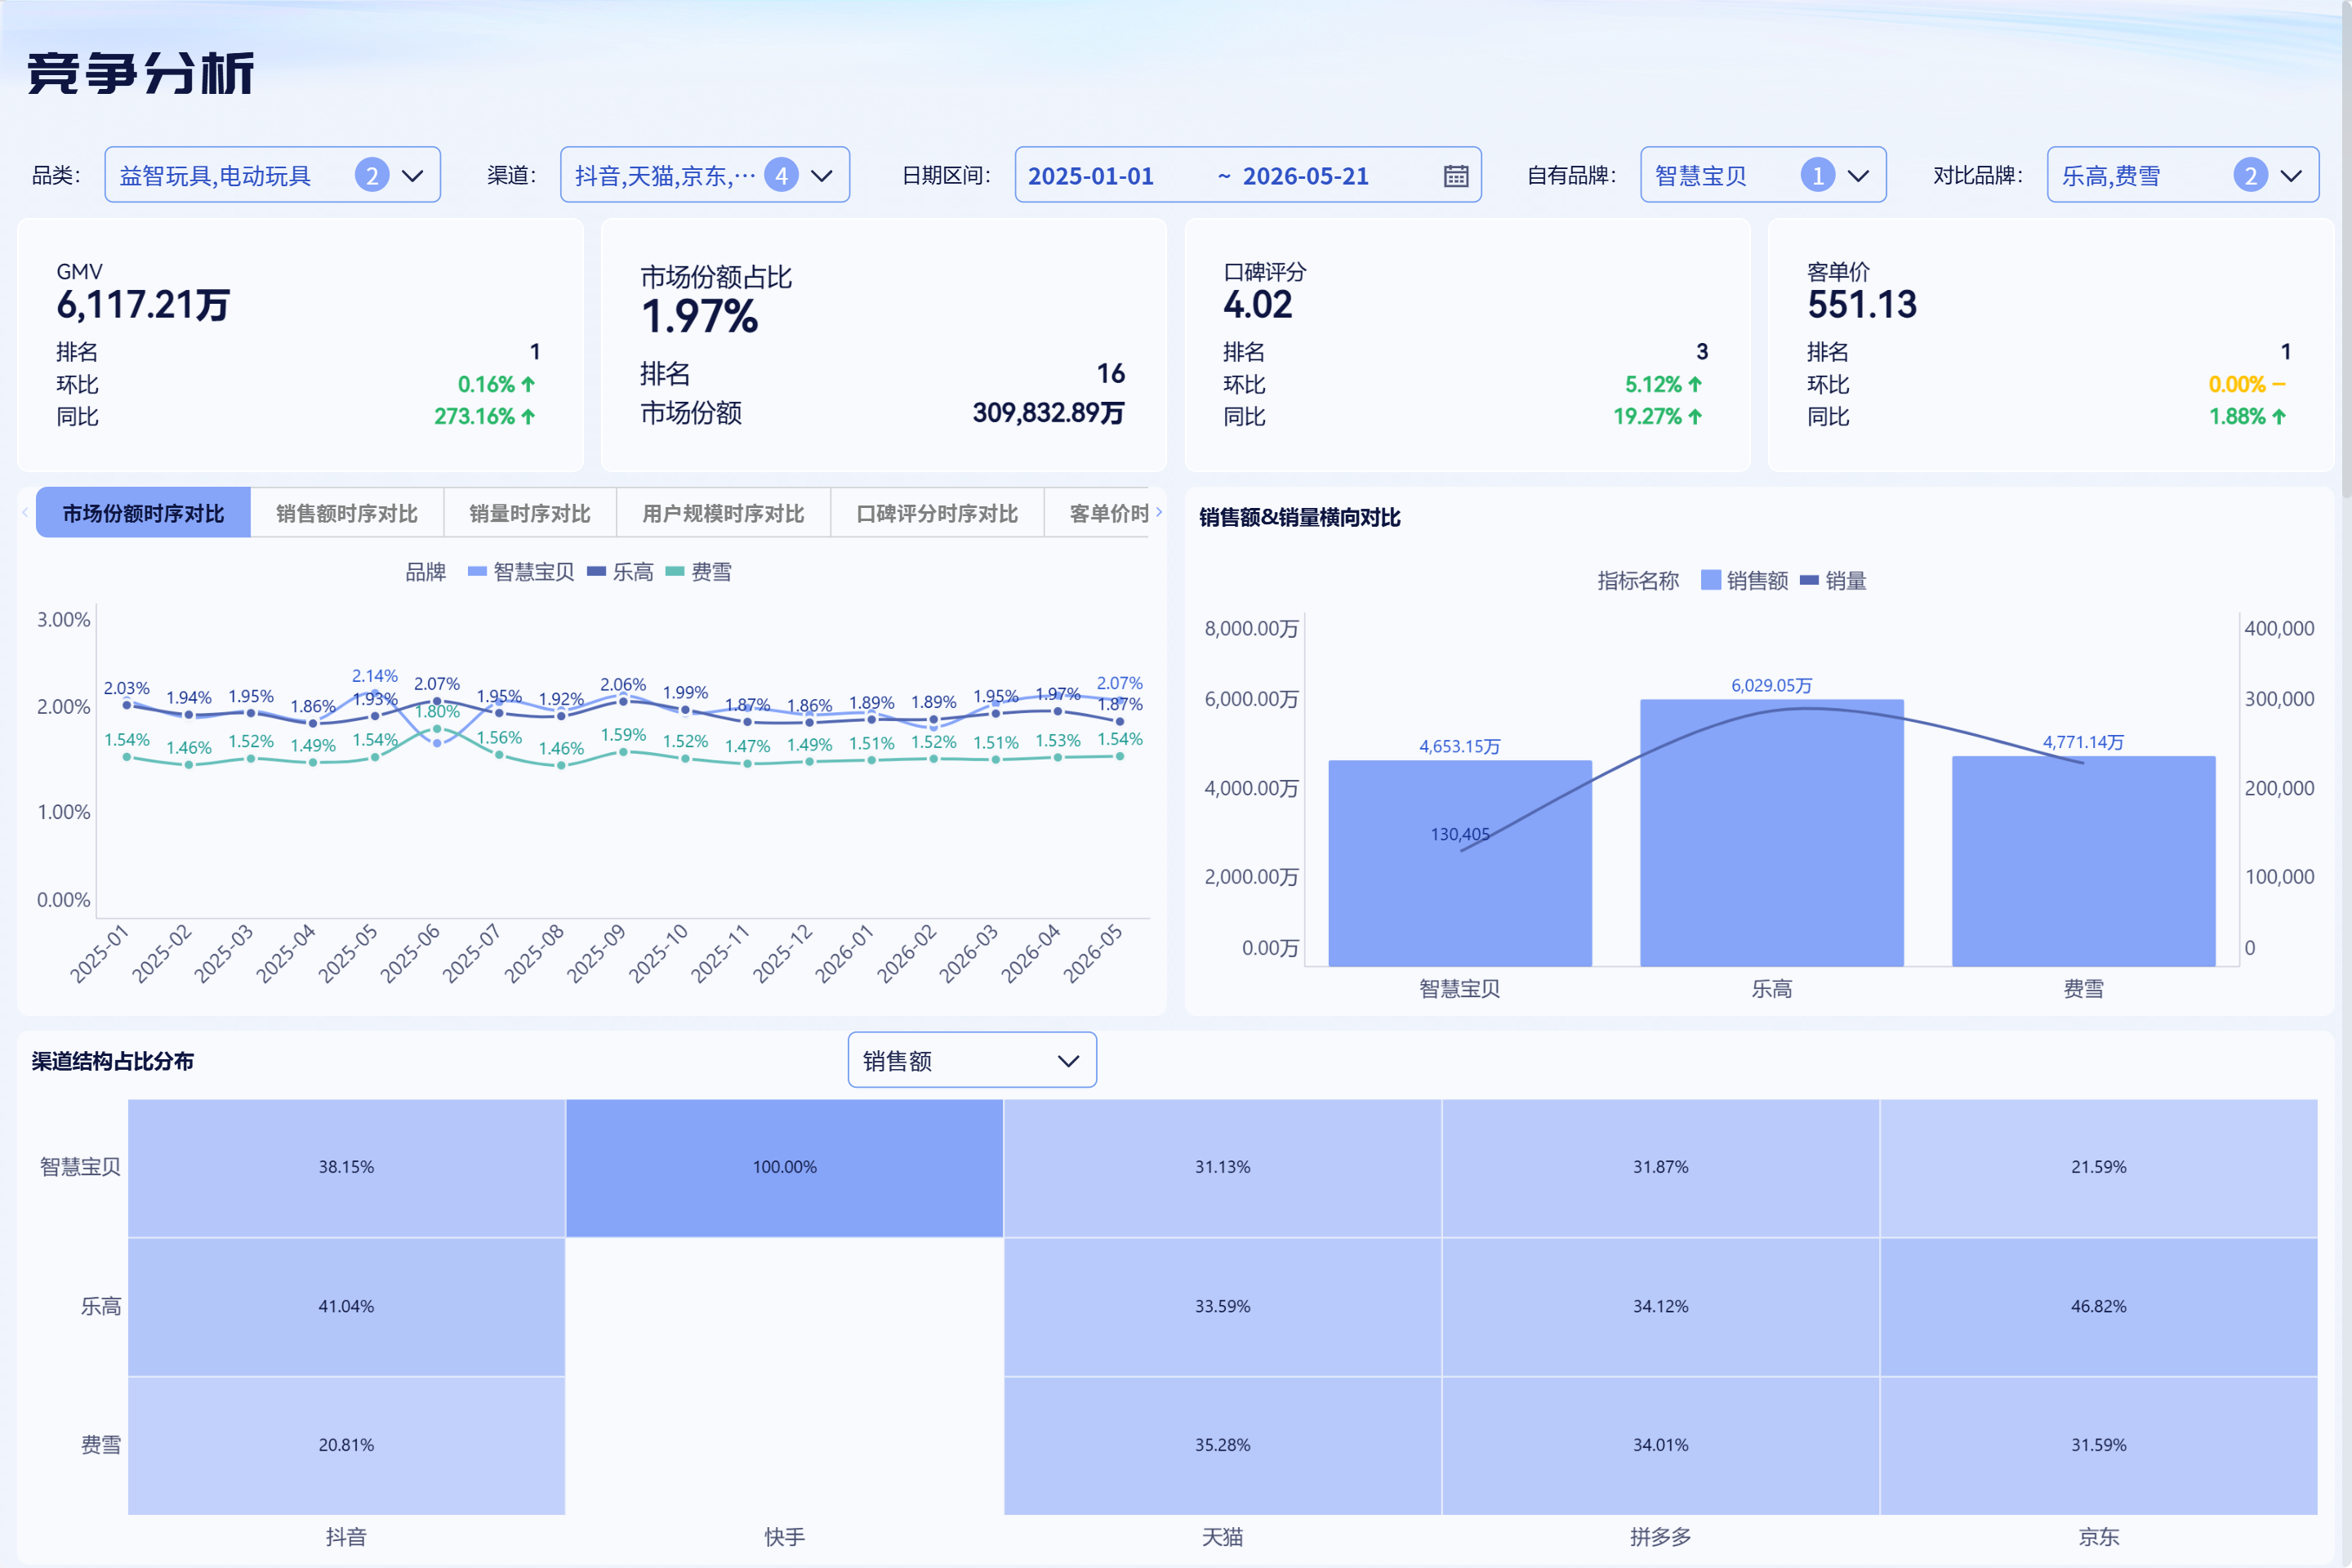Select the 费雪 京东 31.59% cell
The width and height of the screenshot is (2352, 1568).
2098,1446
